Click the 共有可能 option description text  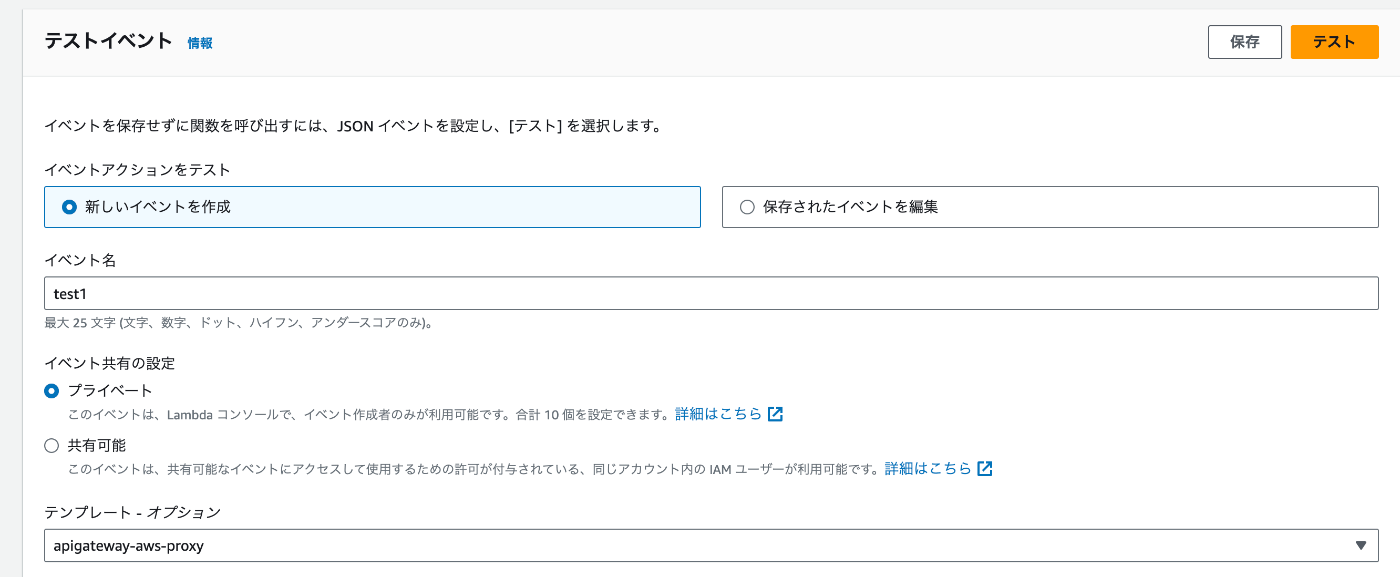[474, 468]
